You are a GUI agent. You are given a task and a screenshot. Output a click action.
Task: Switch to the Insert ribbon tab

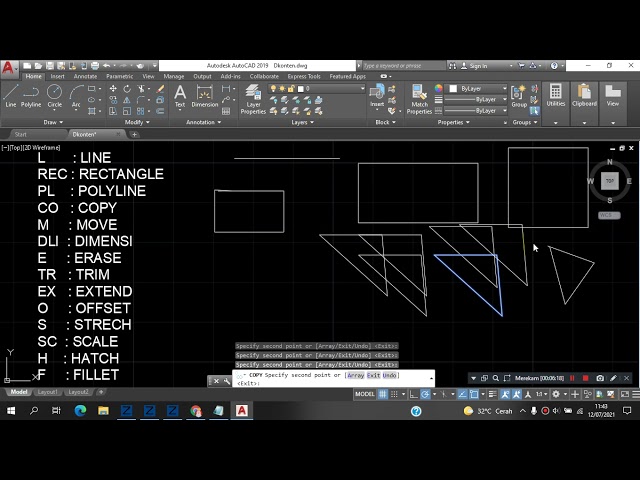click(x=58, y=76)
